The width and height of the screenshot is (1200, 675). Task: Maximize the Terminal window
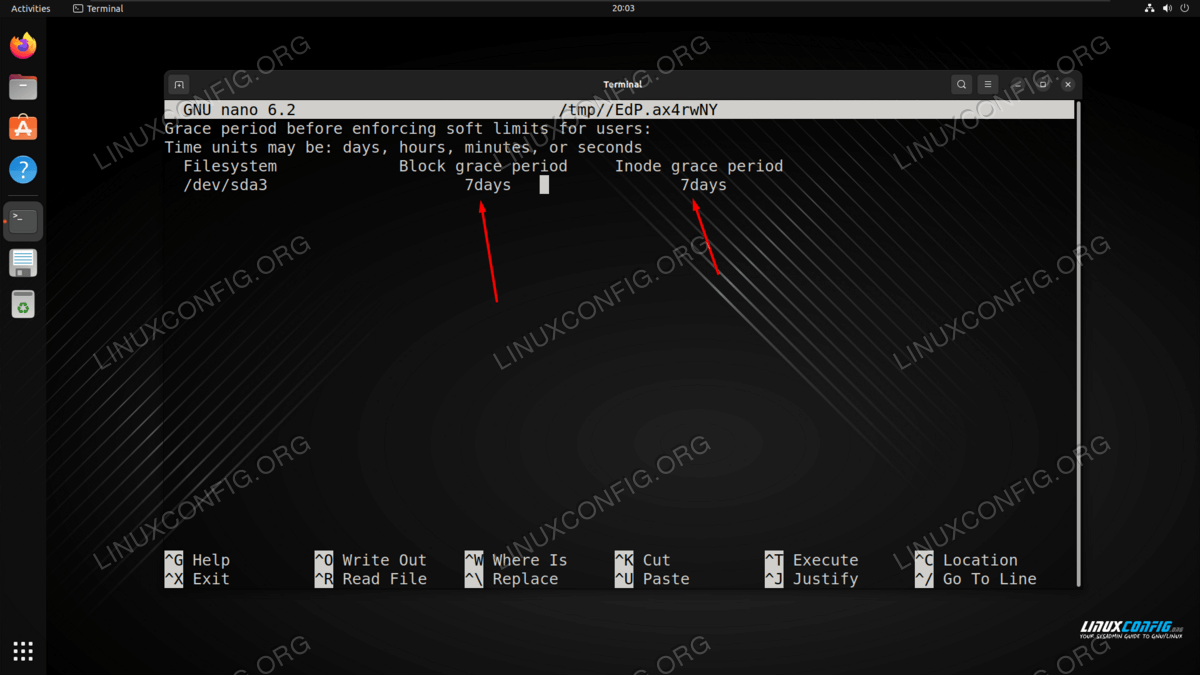(1043, 85)
